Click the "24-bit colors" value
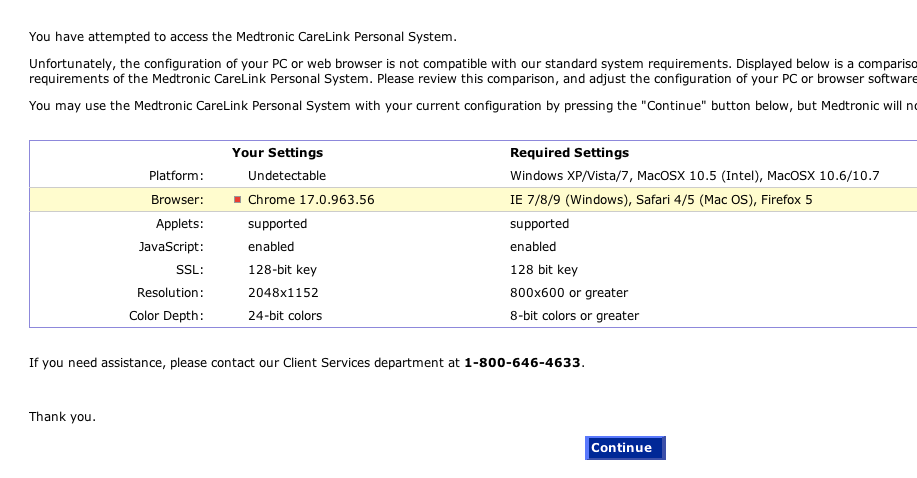The width and height of the screenshot is (917, 478). coord(285,316)
